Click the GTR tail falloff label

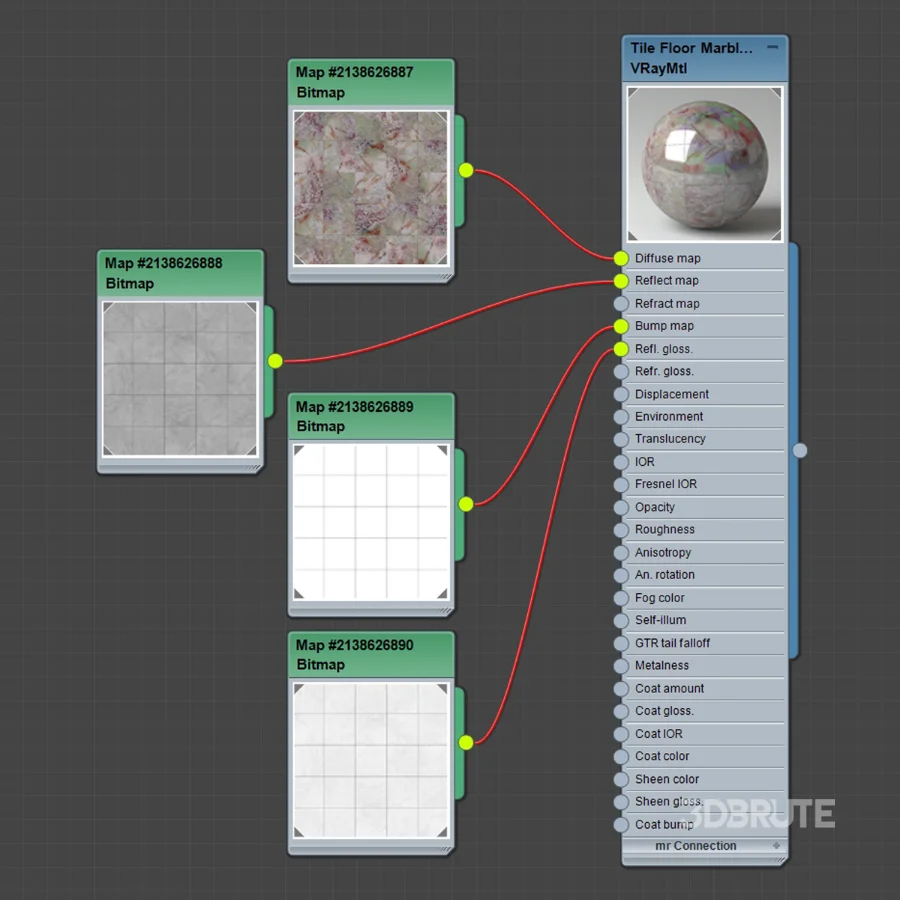(672, 643)
